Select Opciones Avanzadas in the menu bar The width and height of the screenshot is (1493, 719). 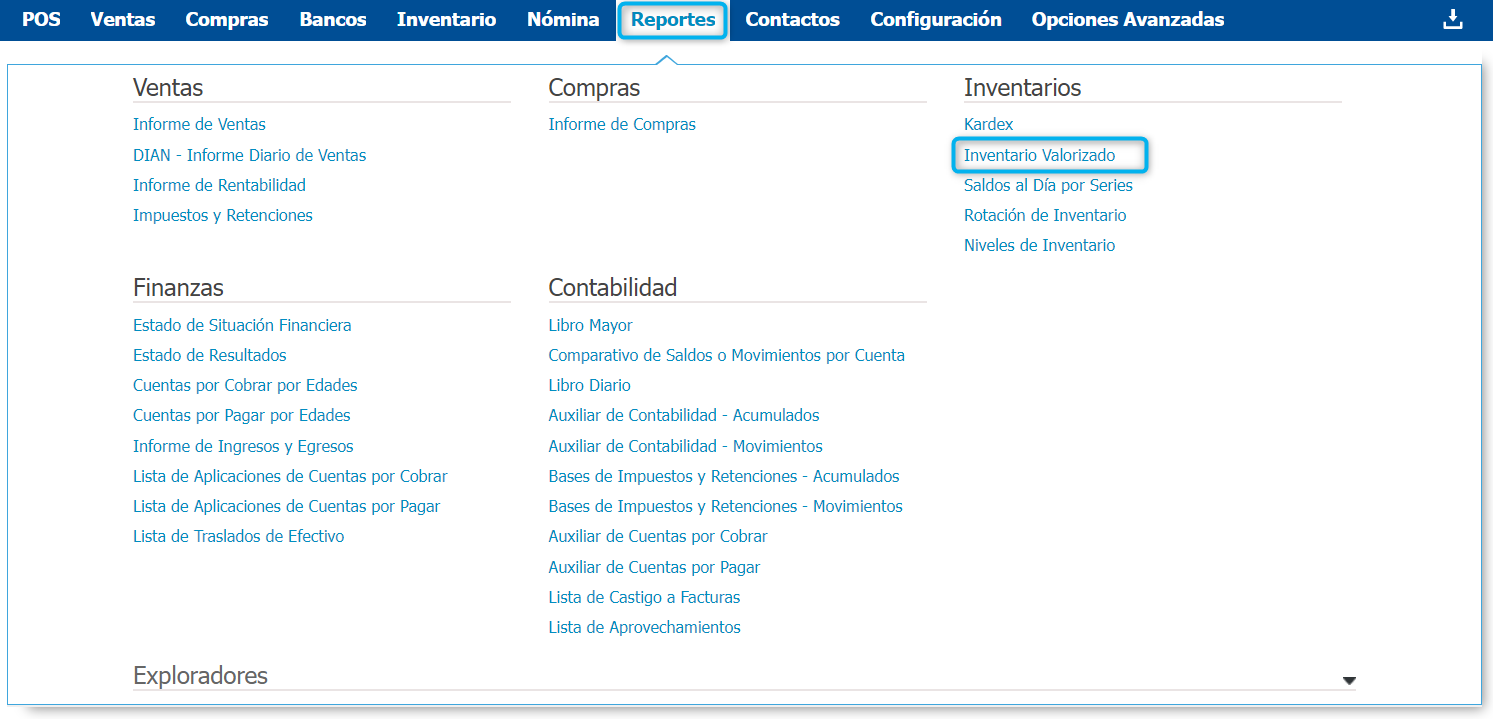click(x=1127, y=20)
